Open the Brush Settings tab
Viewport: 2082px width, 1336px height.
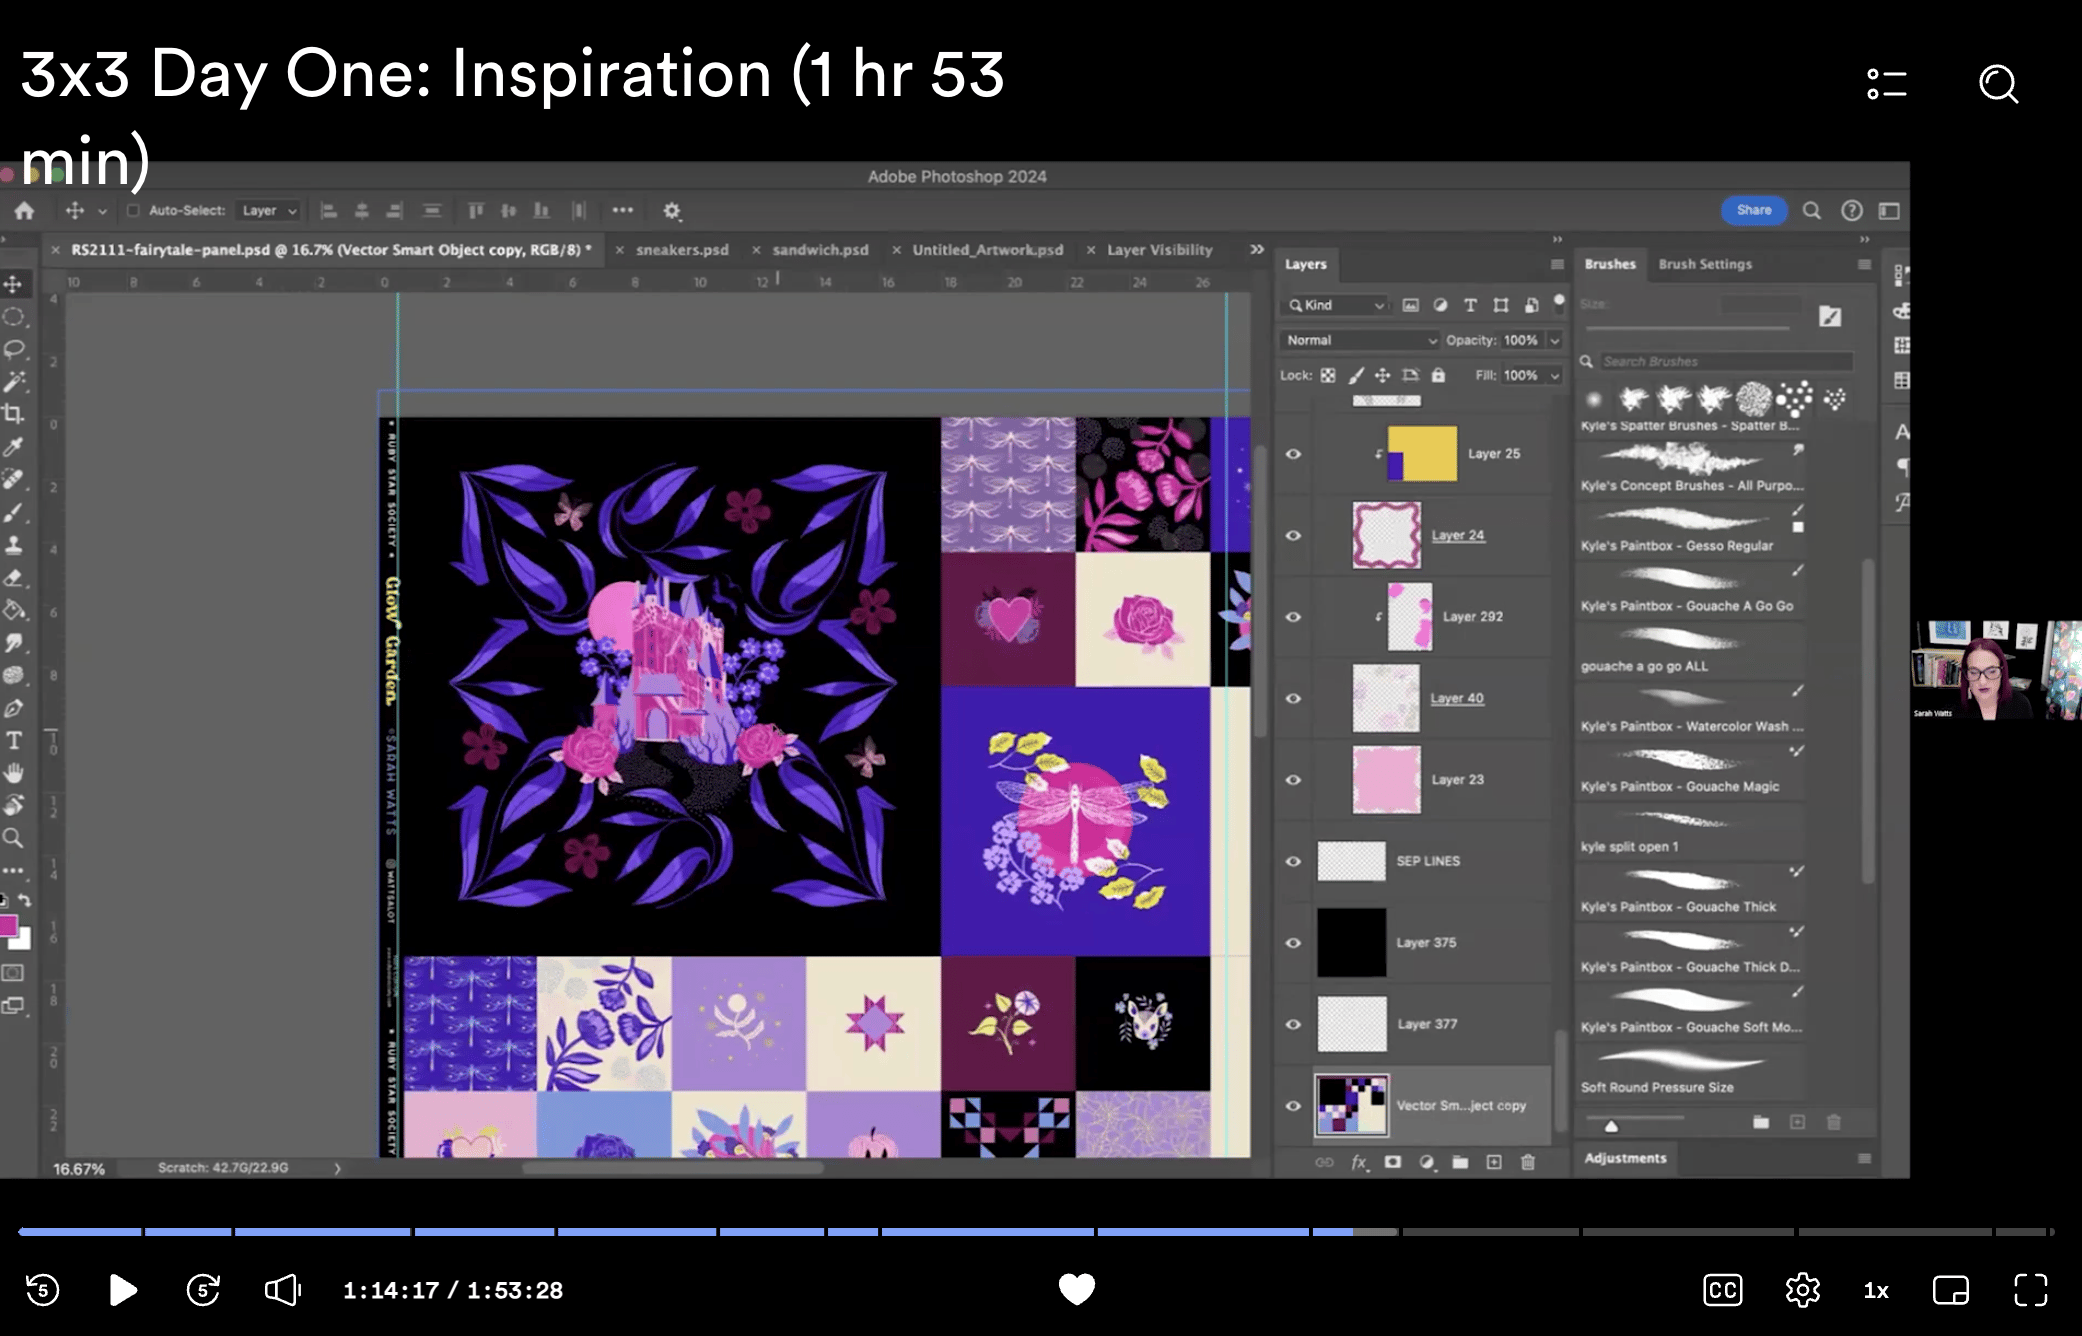(1705, 264)
